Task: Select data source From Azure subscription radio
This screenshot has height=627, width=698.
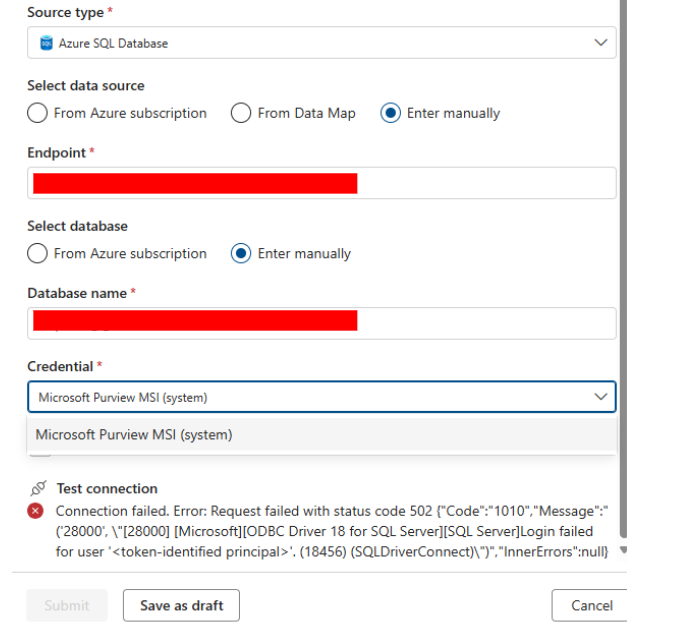Action: [x=37, y=113]
